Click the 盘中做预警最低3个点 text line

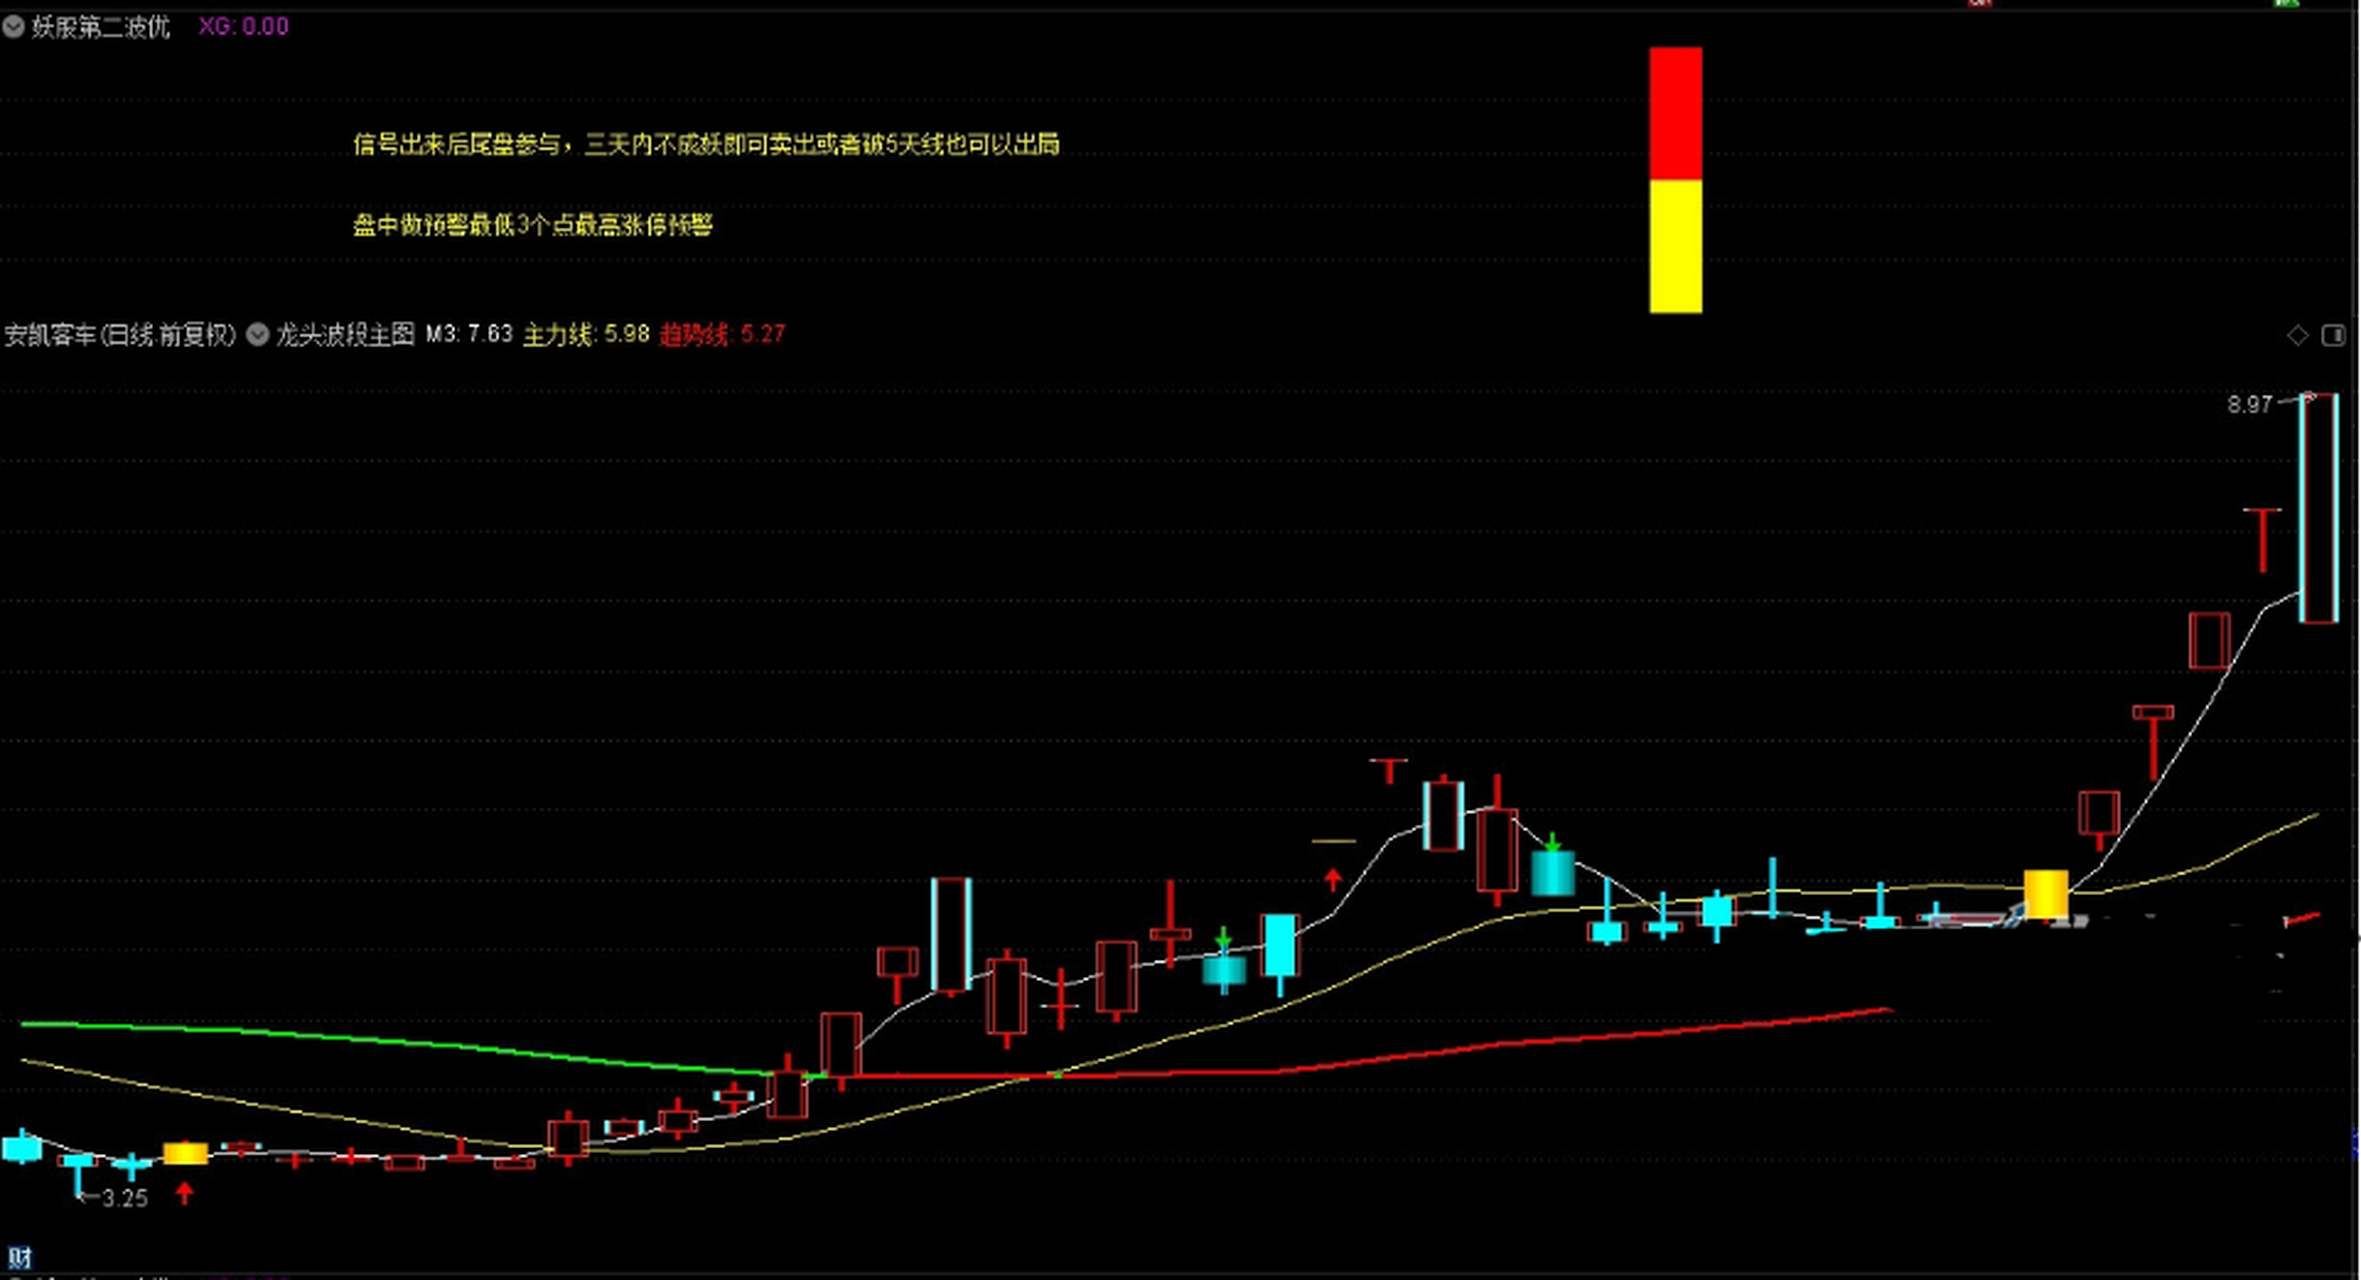pos(532,225)
